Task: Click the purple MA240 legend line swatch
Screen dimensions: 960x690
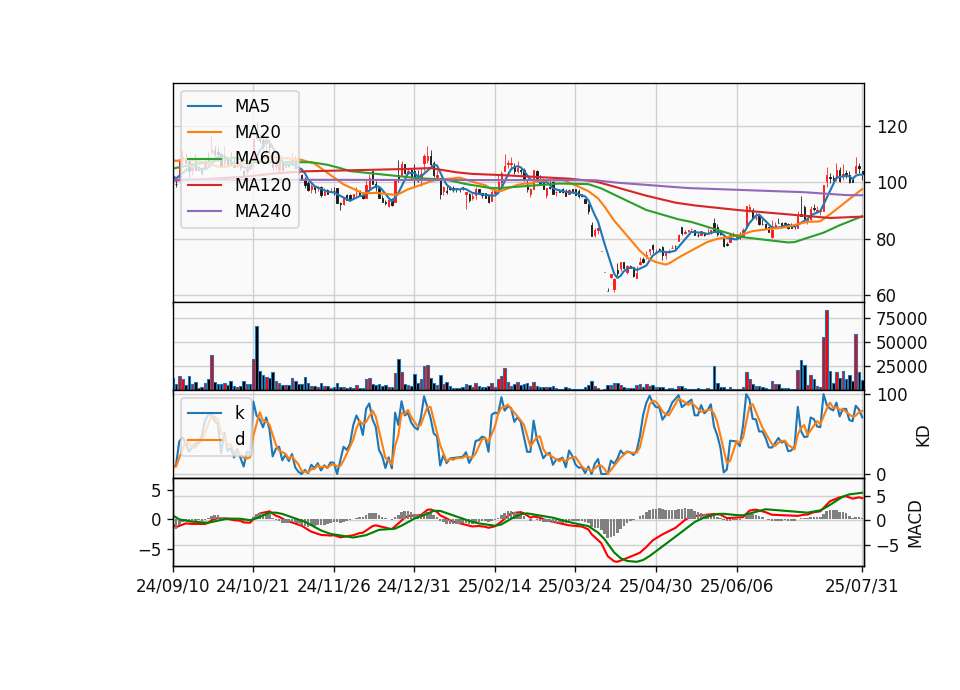Action: 204,211
